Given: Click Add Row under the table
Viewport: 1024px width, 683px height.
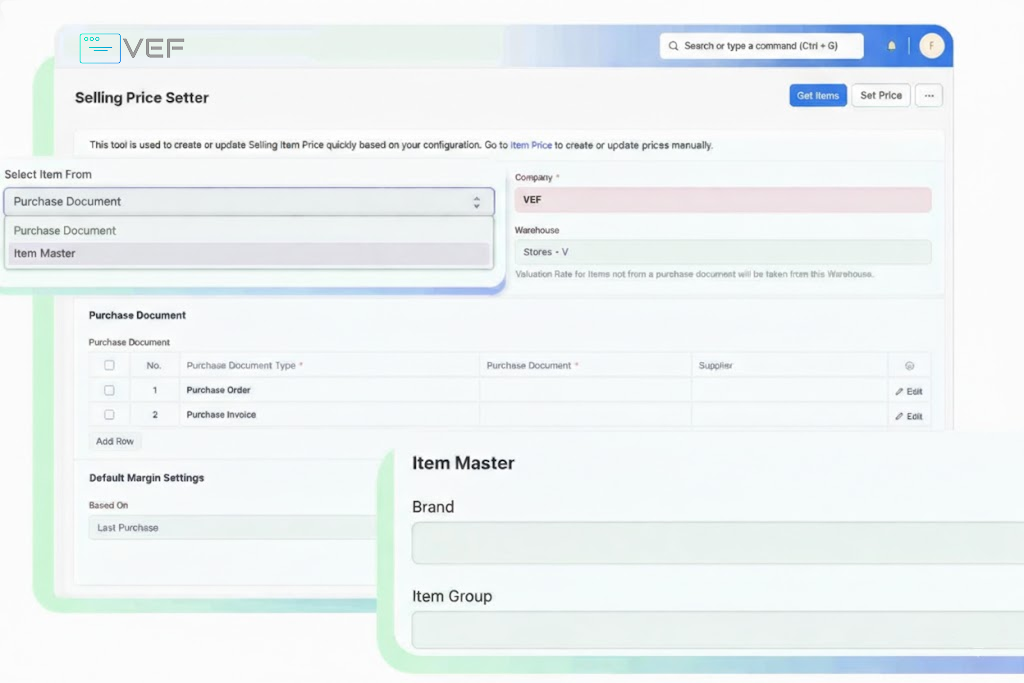Looking at the screenshot, I should coord(115,441).
